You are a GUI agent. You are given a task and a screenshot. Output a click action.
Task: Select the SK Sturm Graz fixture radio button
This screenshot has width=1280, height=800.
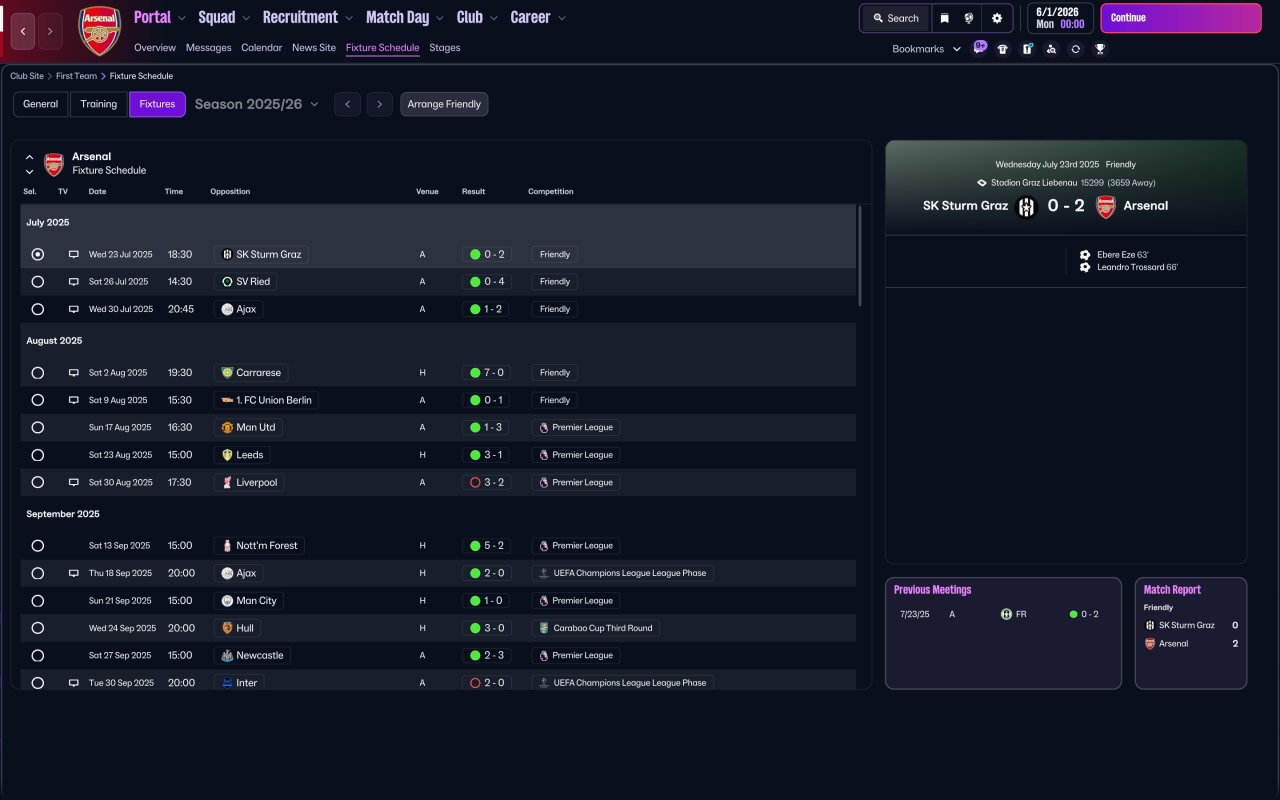[x=38, y=255]
